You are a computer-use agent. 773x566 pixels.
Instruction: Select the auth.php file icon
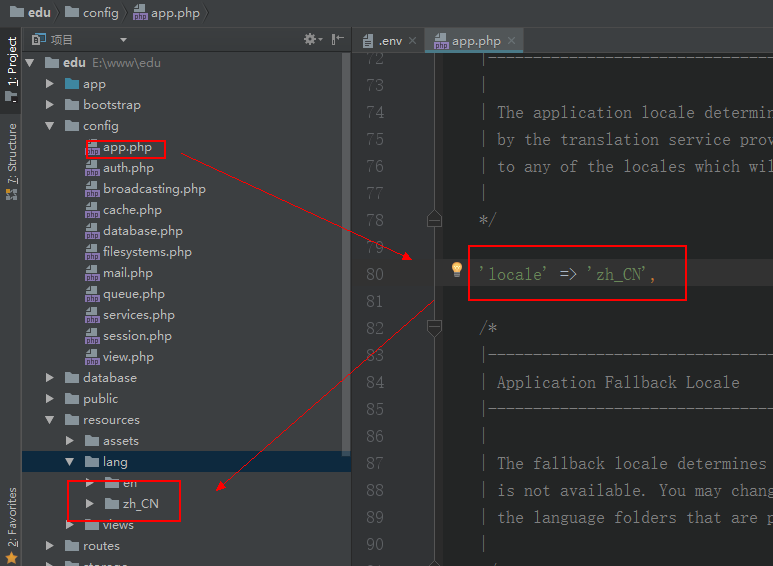(92, 168)
